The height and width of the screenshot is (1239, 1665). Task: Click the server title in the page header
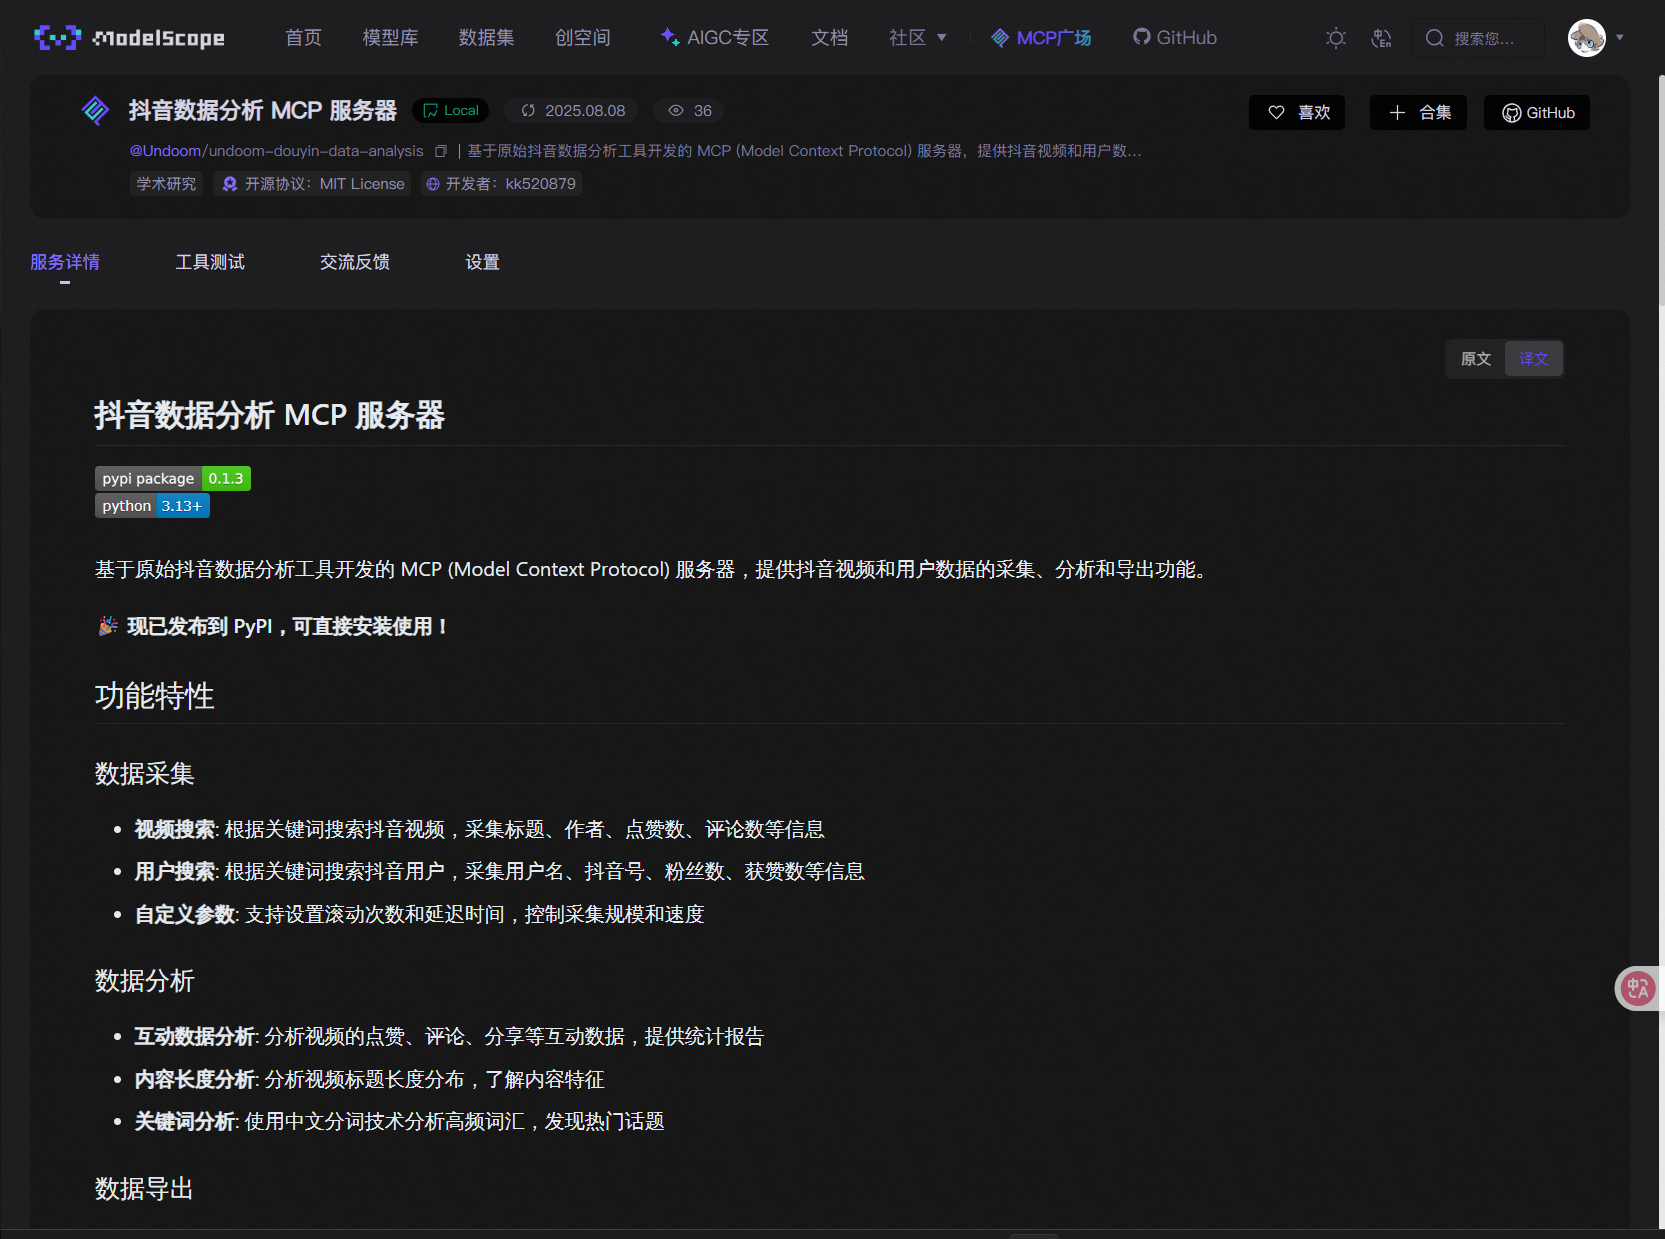[x=263, y=110]
